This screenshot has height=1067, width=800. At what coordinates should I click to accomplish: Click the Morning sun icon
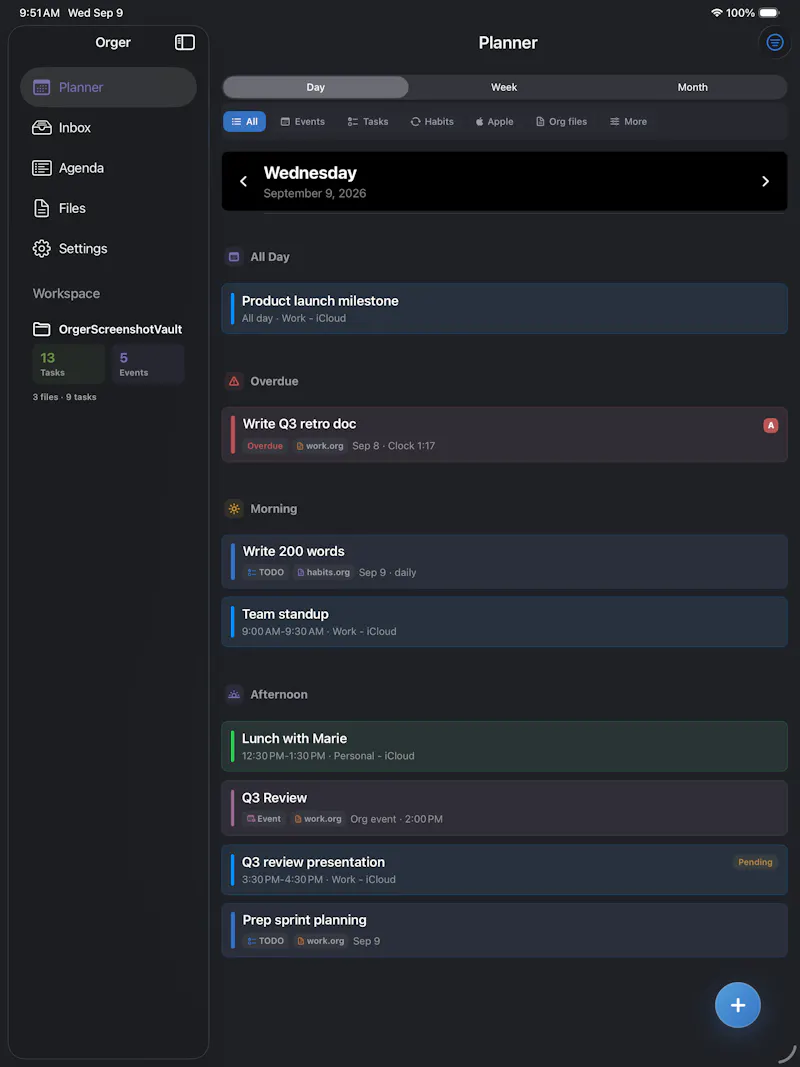click(x=234, y=508)
